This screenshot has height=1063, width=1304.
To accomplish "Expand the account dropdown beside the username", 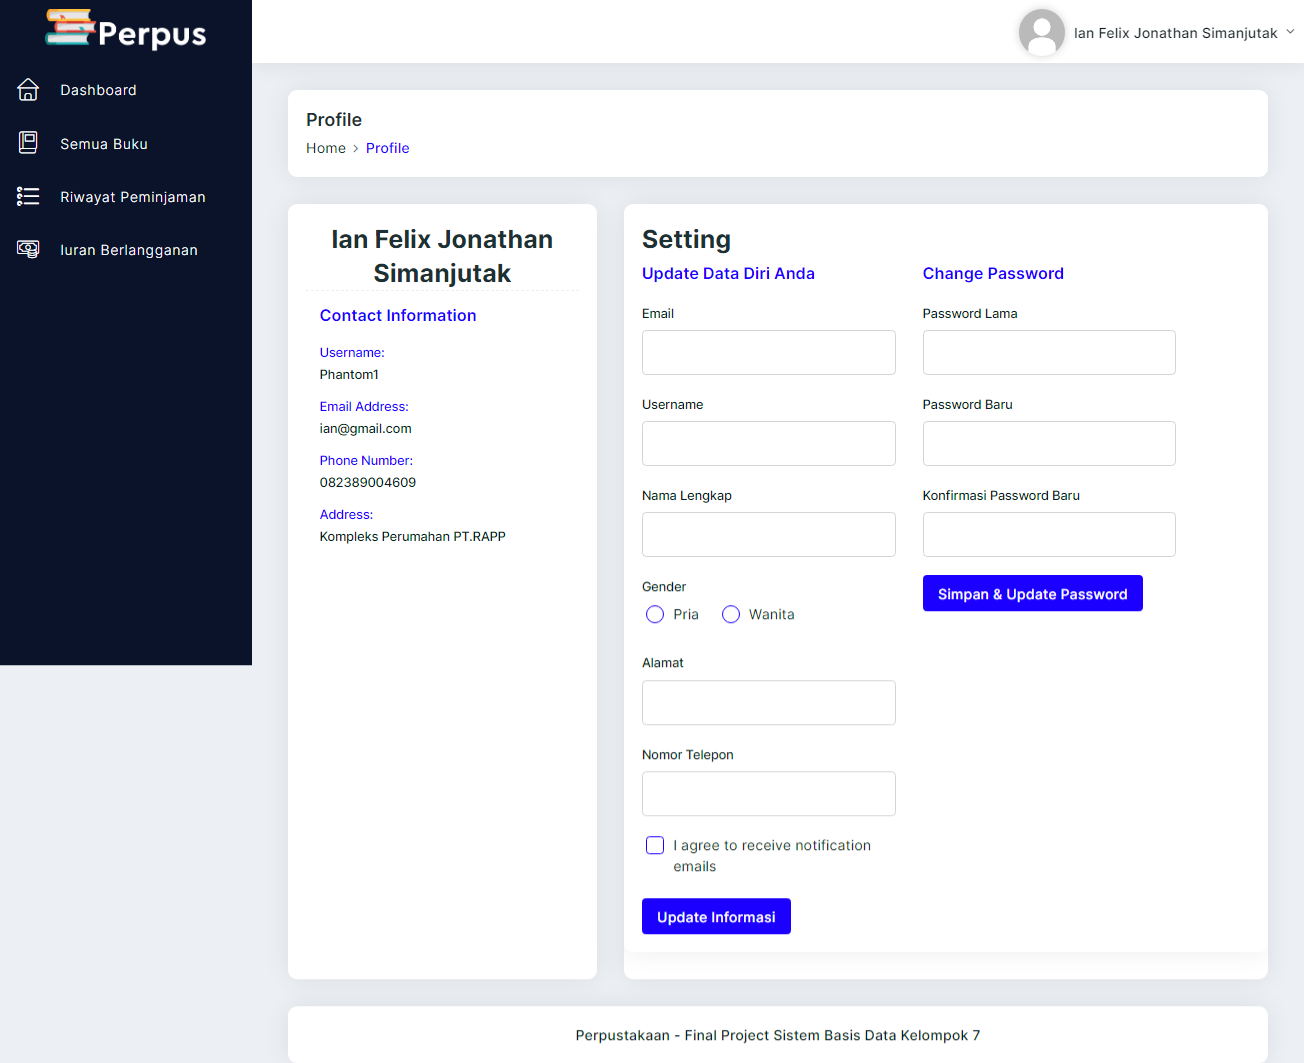I will 1291,32.
